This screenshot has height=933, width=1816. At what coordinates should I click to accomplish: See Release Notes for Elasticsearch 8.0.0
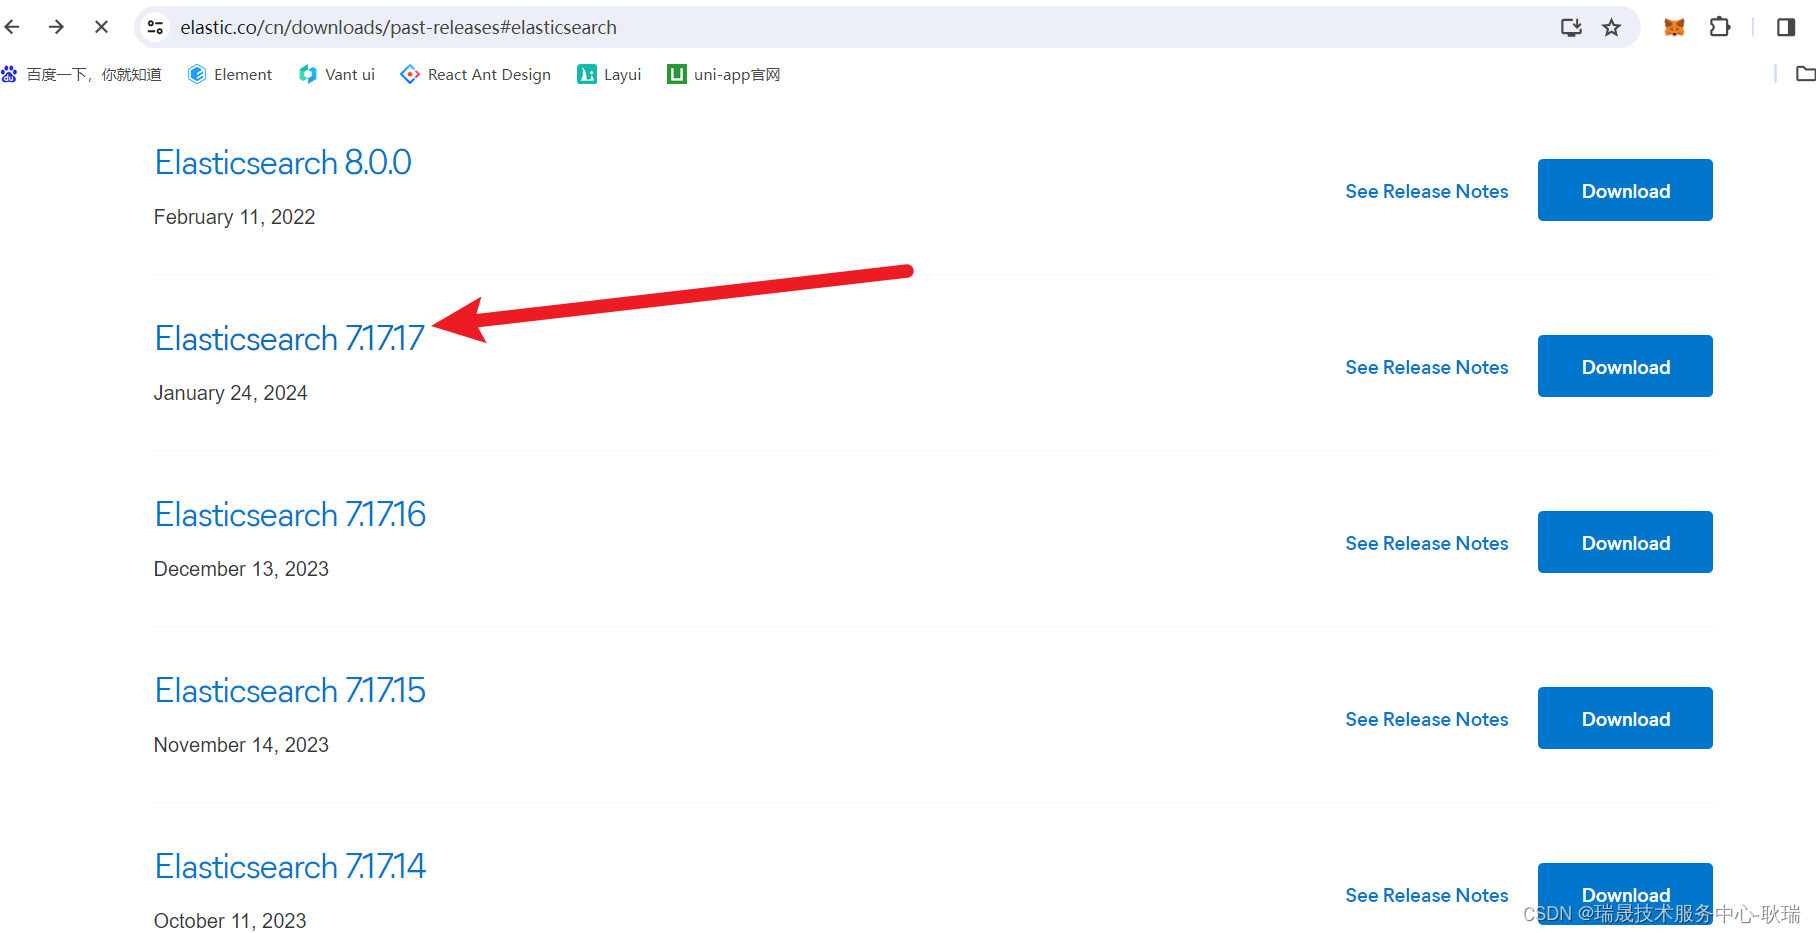click(1426, 191)
